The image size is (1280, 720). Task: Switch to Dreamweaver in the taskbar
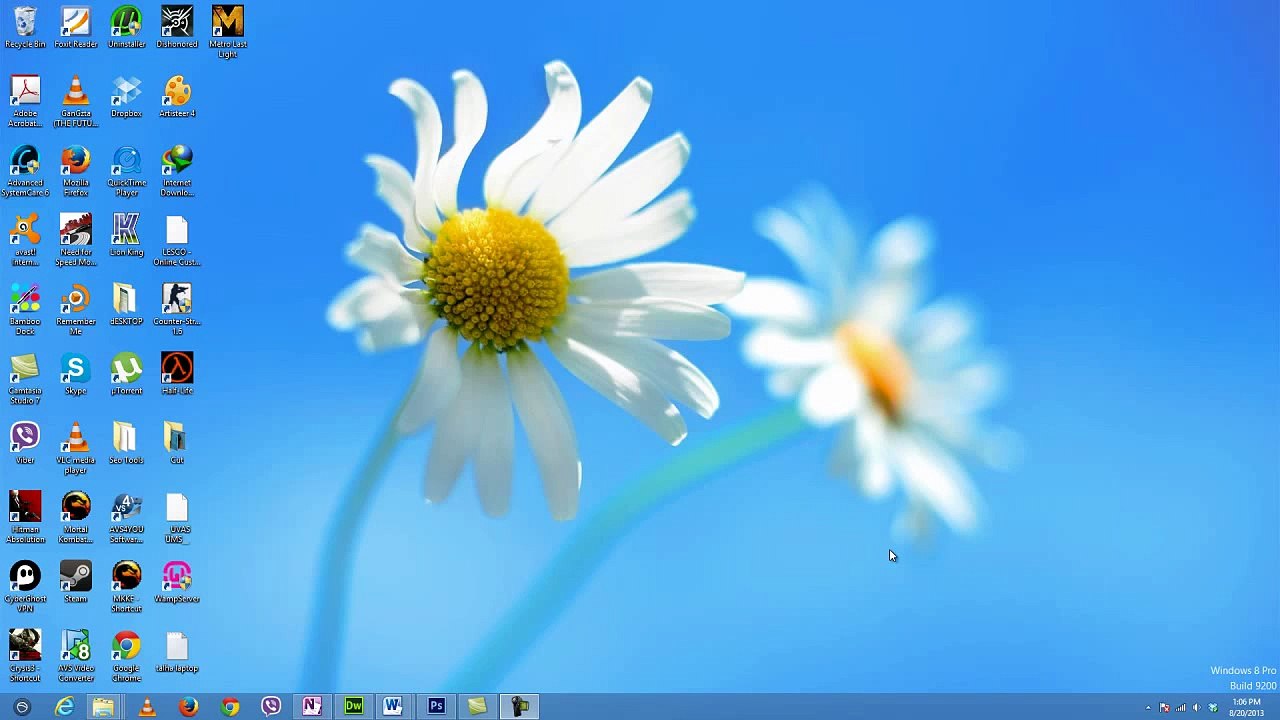click(x=354, y=707)
